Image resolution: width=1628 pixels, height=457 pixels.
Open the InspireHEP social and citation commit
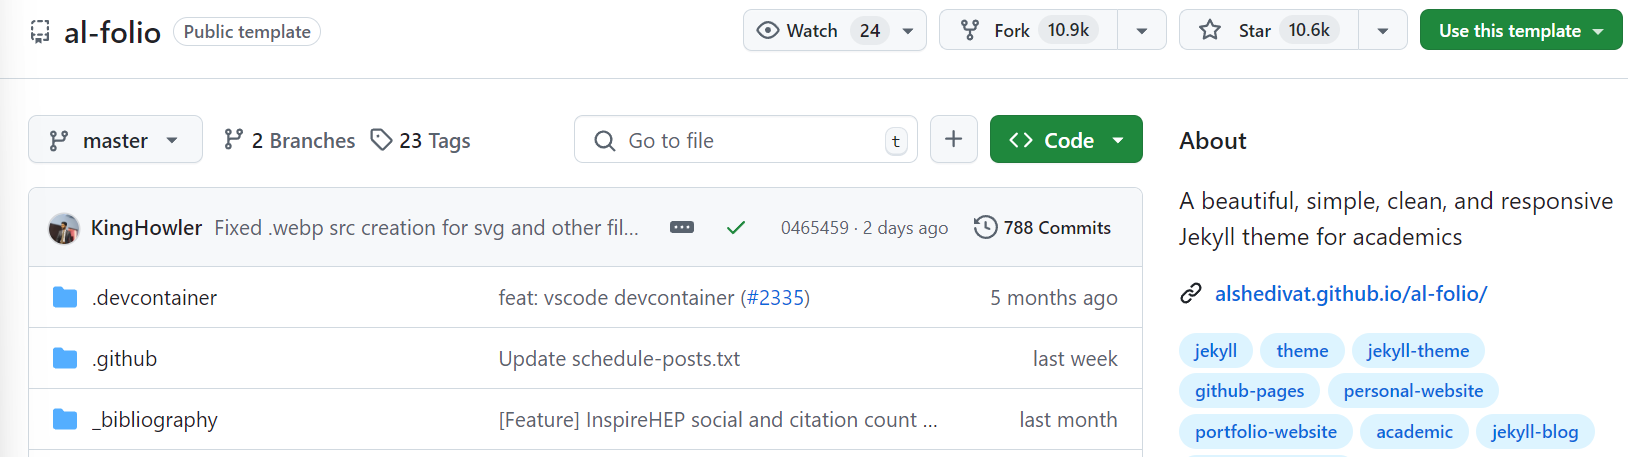(717, 420)
